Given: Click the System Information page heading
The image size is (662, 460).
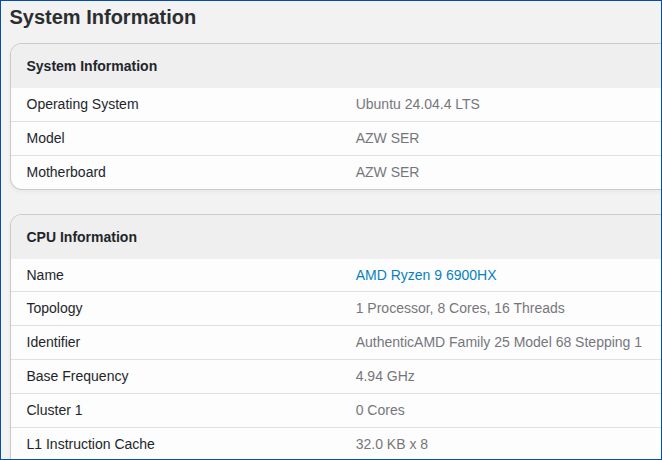Looking at the screenshot, I should pos(103,17).
